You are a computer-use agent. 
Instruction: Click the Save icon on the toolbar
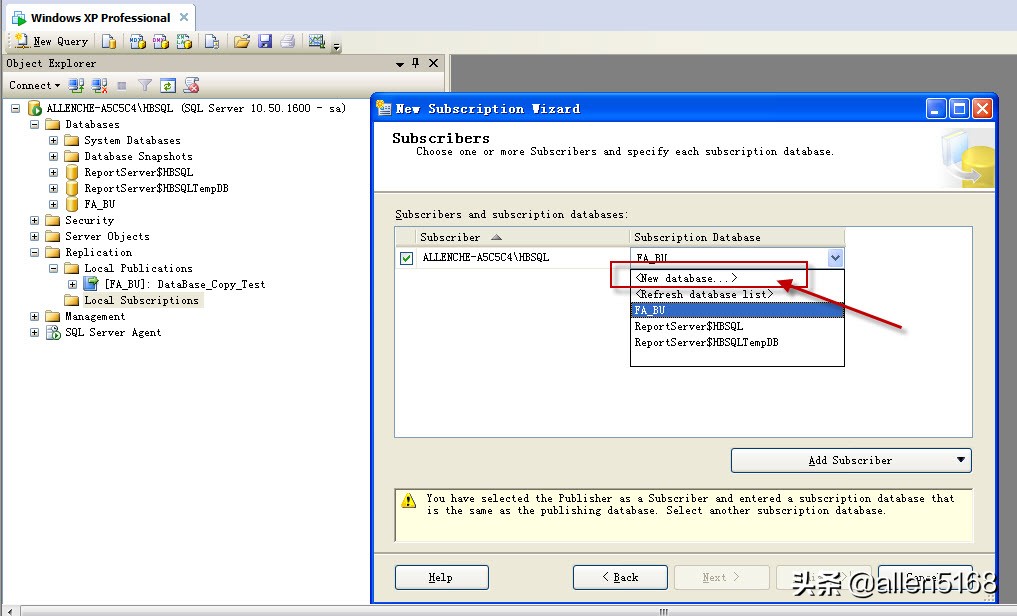click(x=266, y=42)
